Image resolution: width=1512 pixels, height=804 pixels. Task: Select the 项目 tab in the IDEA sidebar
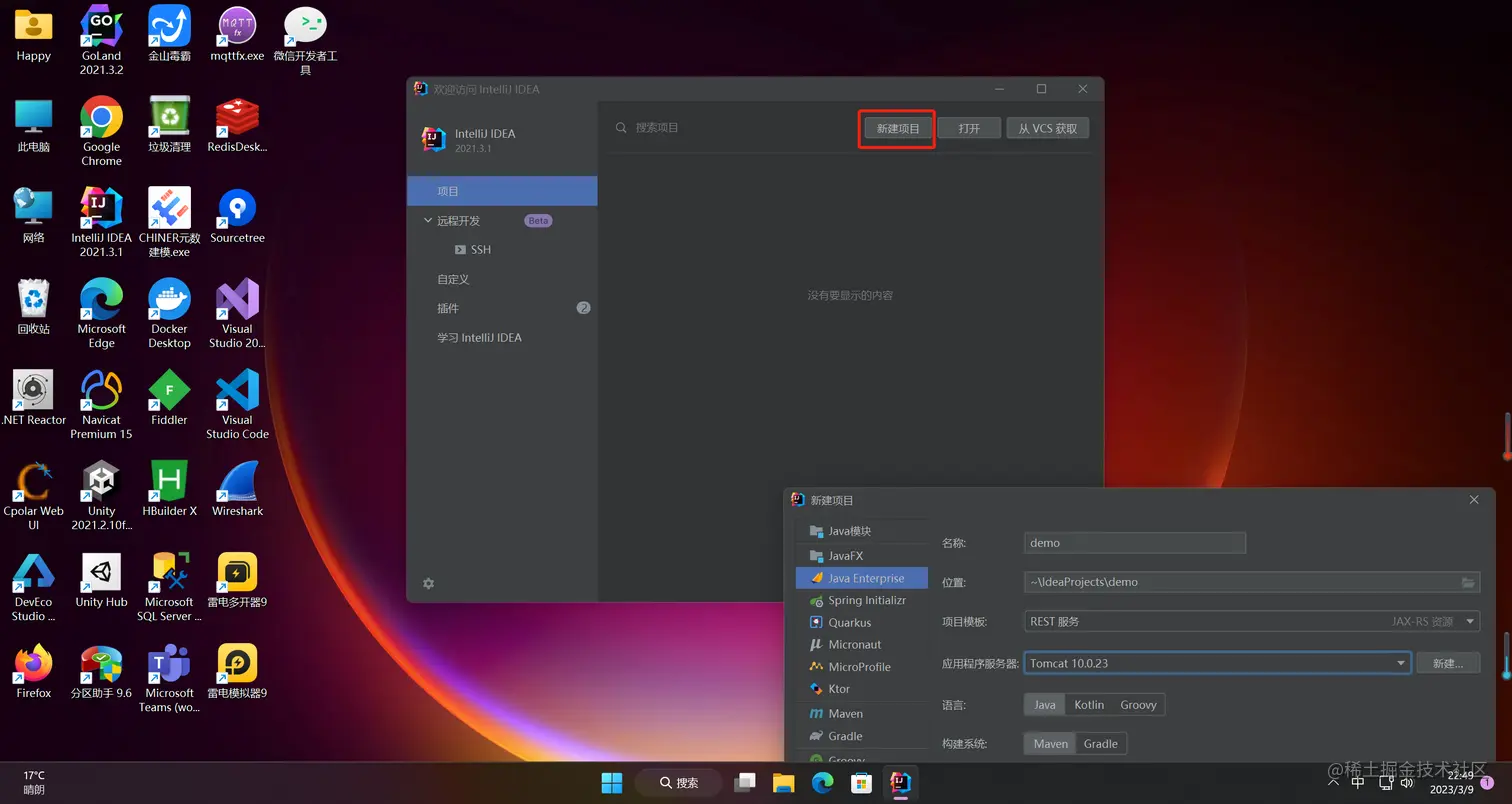pyautogui.click(x=502, y=191)
